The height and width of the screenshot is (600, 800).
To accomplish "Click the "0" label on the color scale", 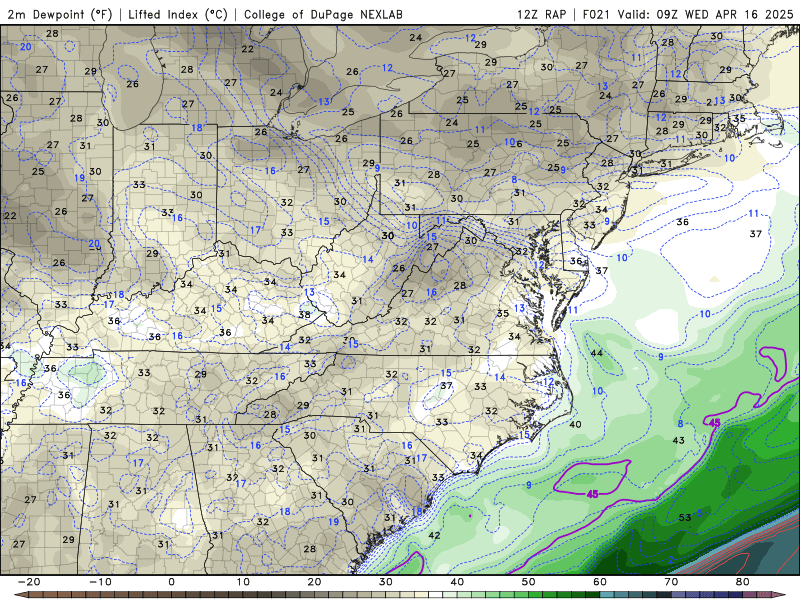I will coord(171,582).
